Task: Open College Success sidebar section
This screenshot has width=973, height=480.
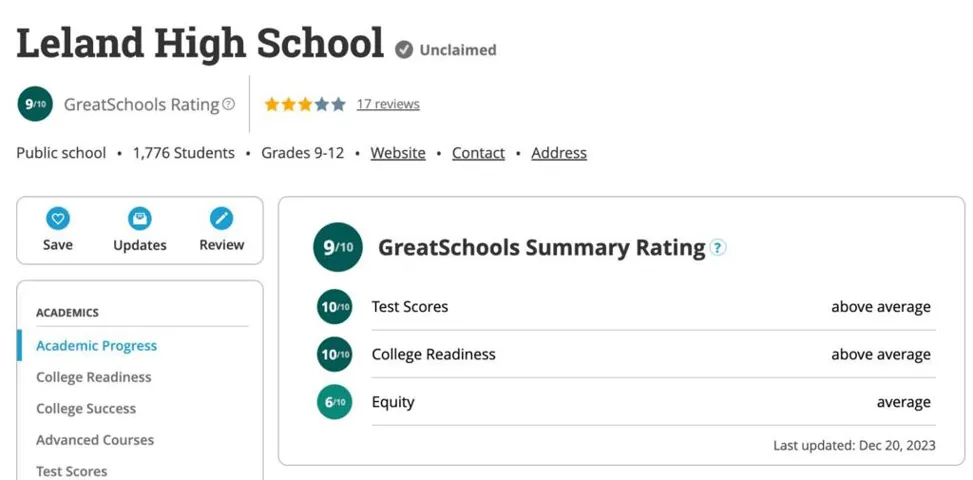Action: click(x=86, y=409)
